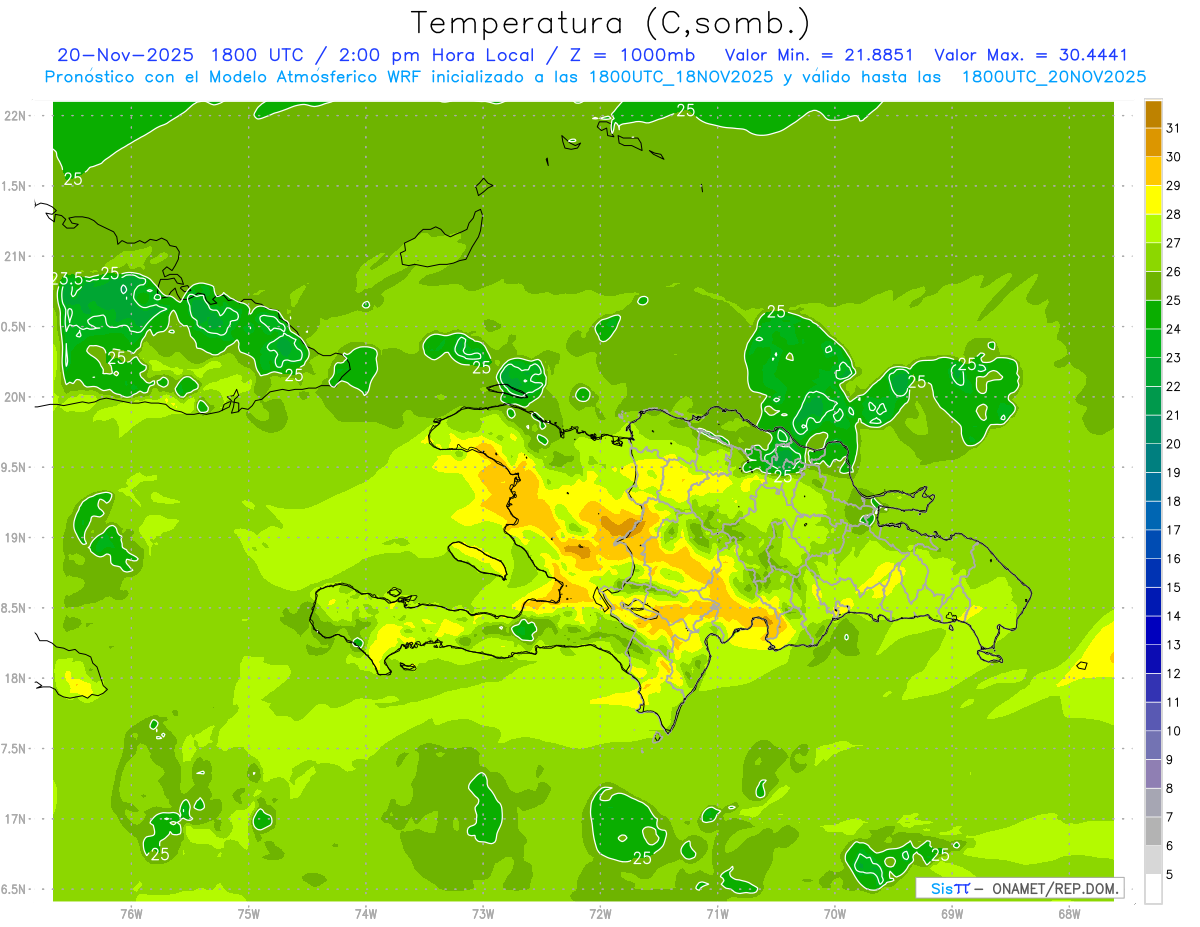
Task: Click the '19N' latitude axis label
Action: [x=16, y=538]
